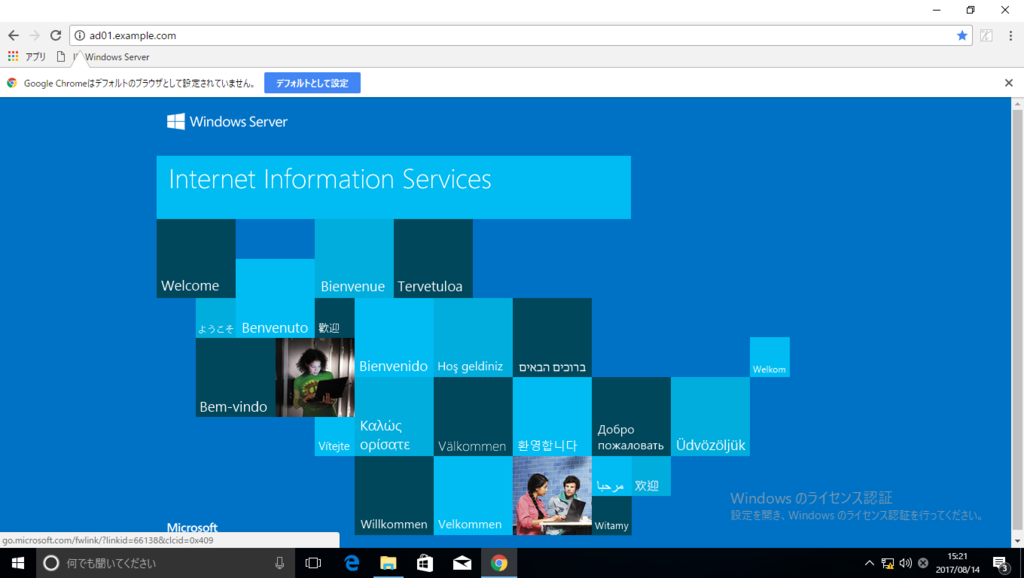Open the network status tray icon
The height and width of the screenshot is (578, 1024).
pos(888,563)
